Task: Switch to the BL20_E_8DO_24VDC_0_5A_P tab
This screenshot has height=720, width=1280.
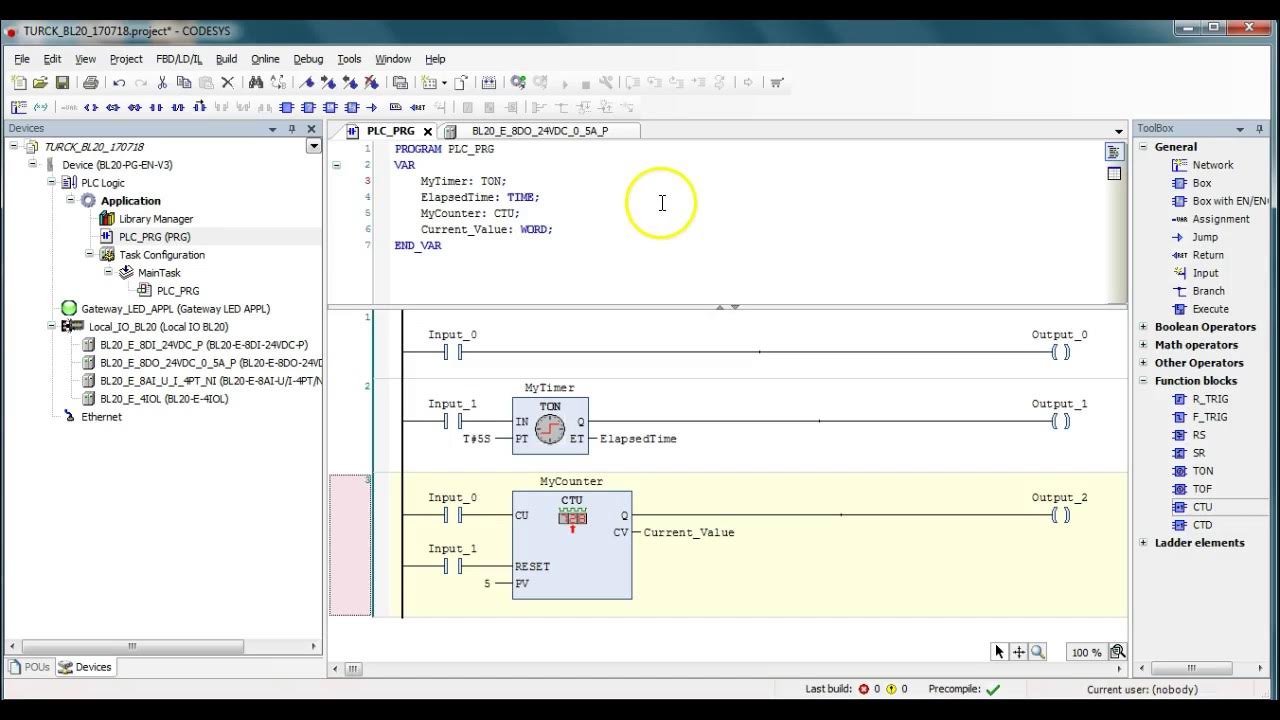Action: tap(540, 131)
